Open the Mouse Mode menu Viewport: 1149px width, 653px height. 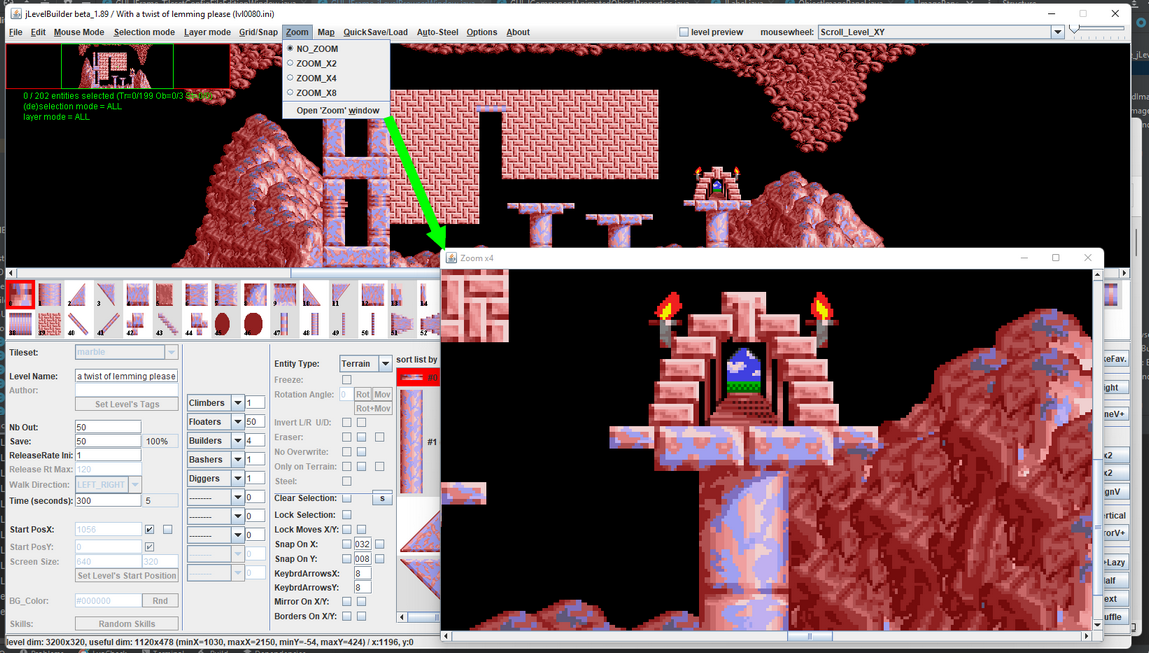[79, 32]
